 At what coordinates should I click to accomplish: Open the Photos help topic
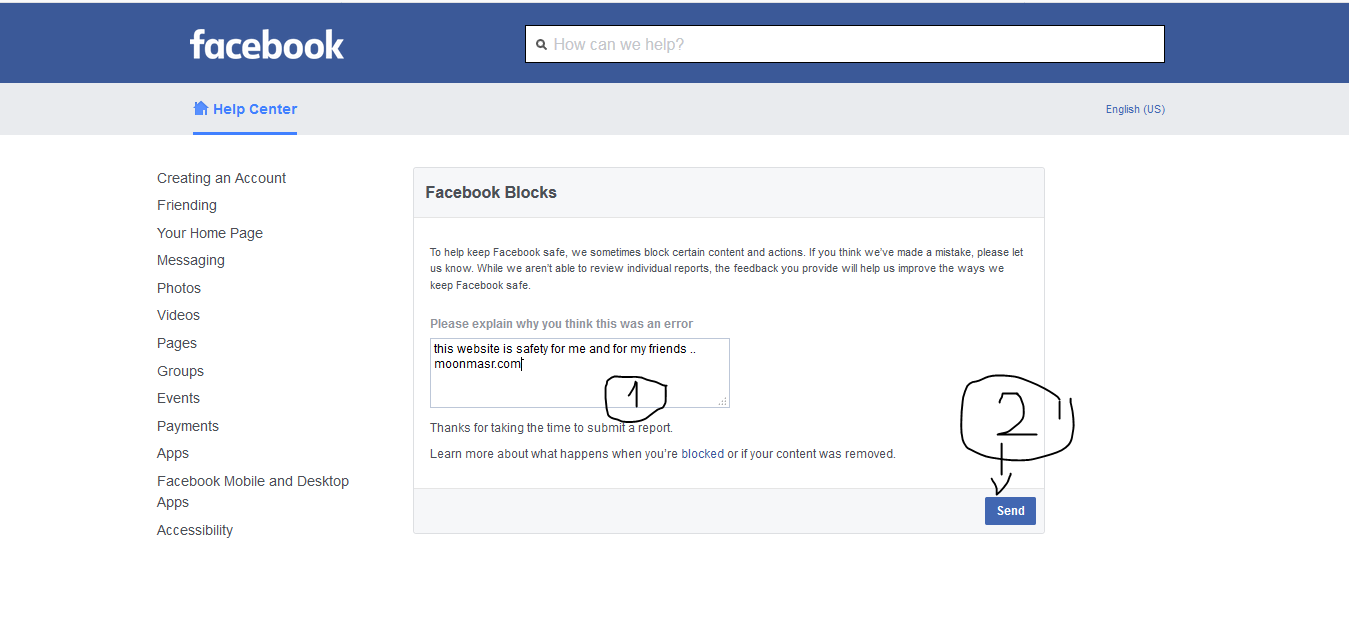click(x=179, y=288)
